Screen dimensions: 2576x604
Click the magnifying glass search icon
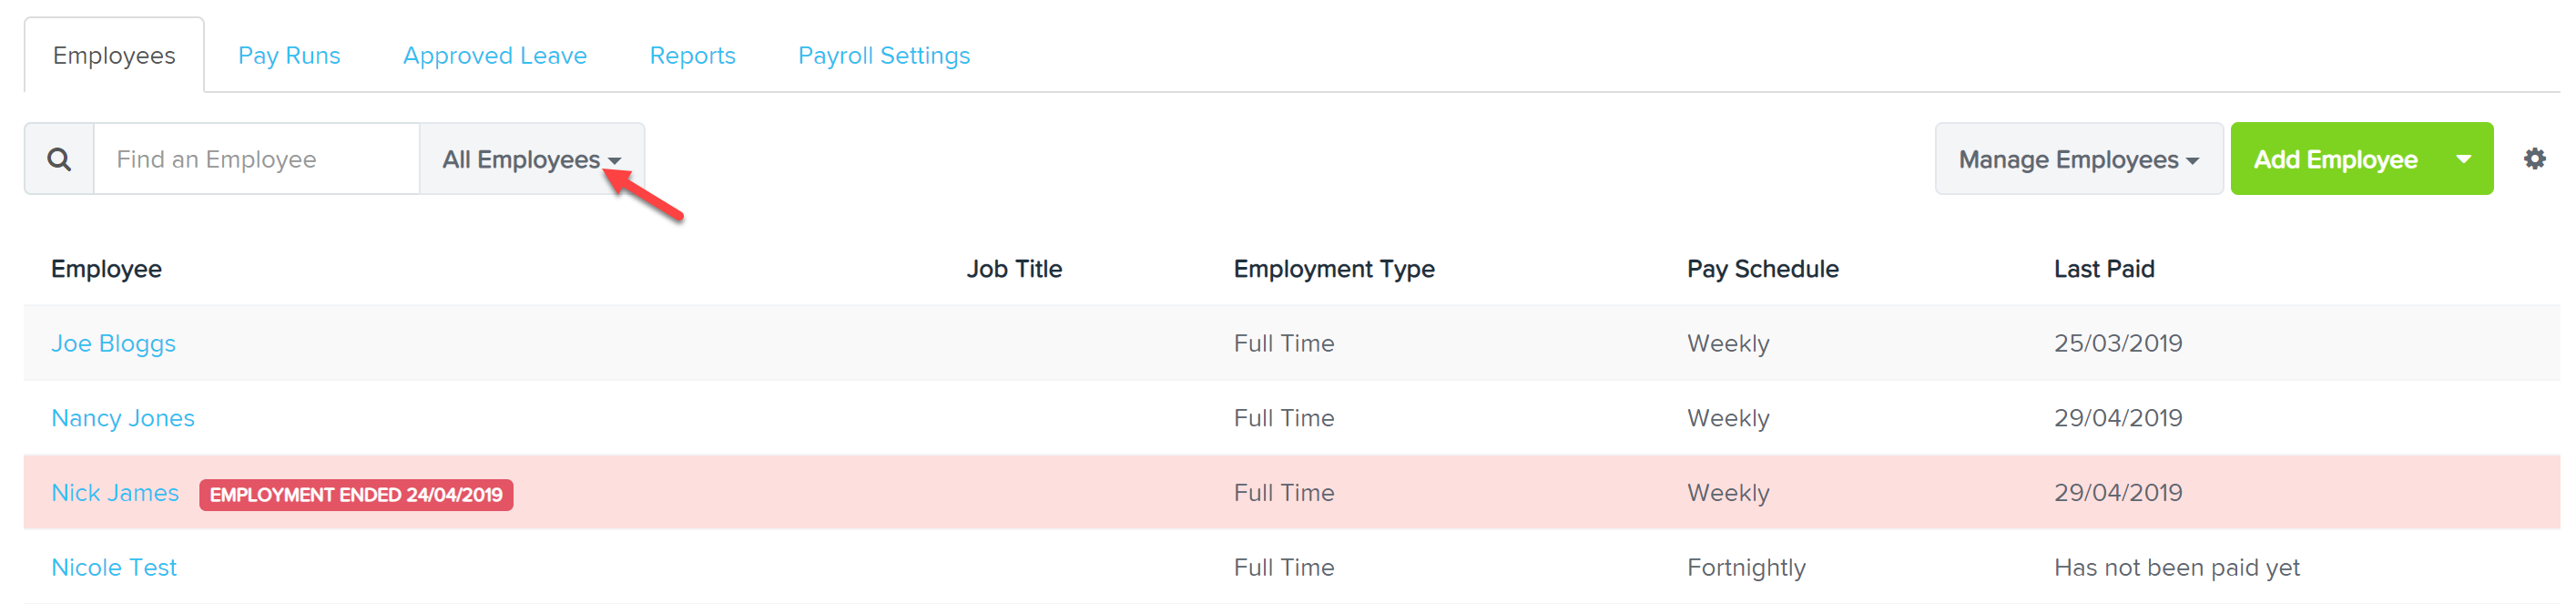pos(59,159)
